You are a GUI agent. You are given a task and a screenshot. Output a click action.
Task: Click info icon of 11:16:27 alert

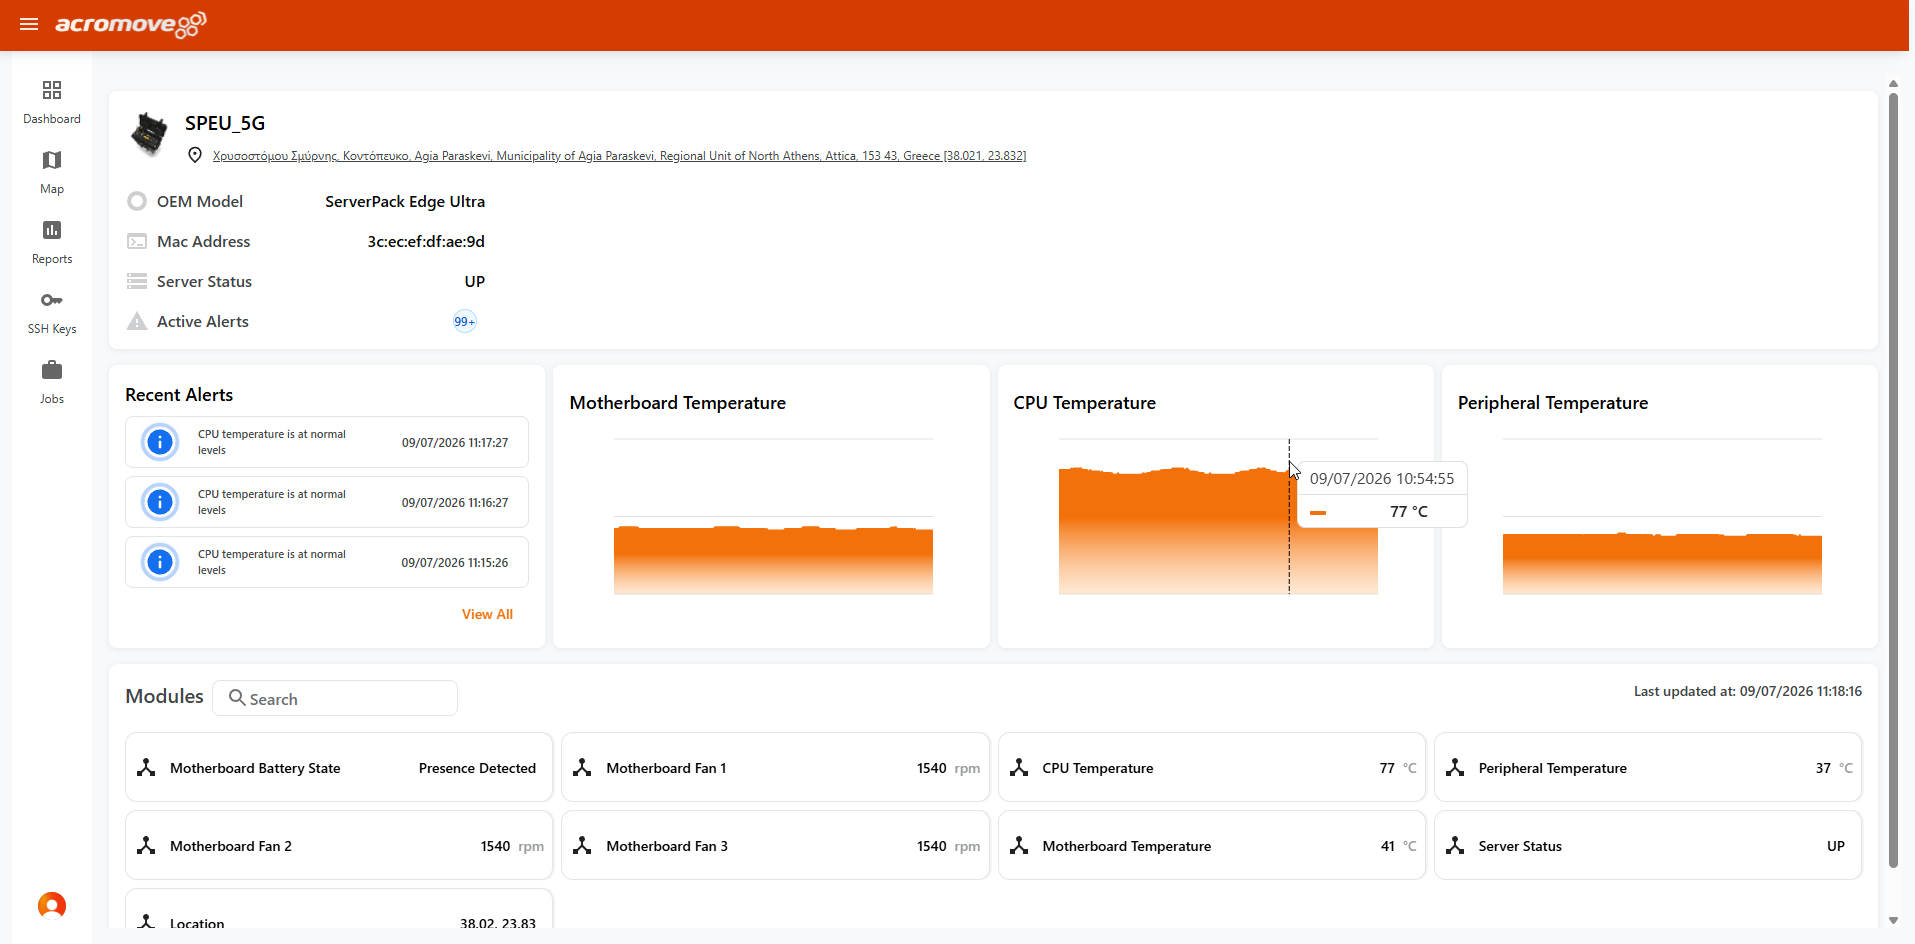(x=160, y=502)
